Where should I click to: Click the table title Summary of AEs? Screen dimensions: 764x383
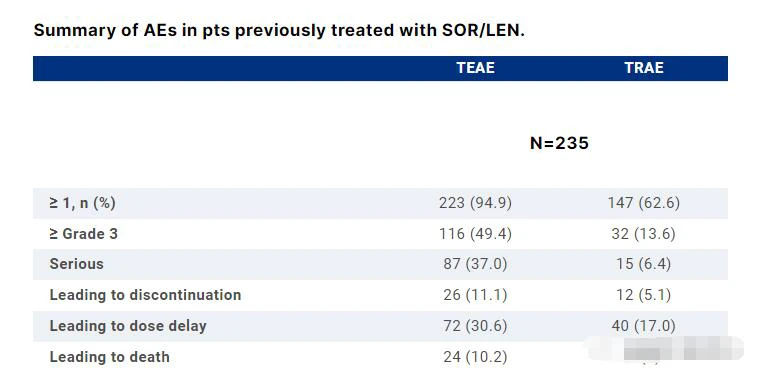279,30
